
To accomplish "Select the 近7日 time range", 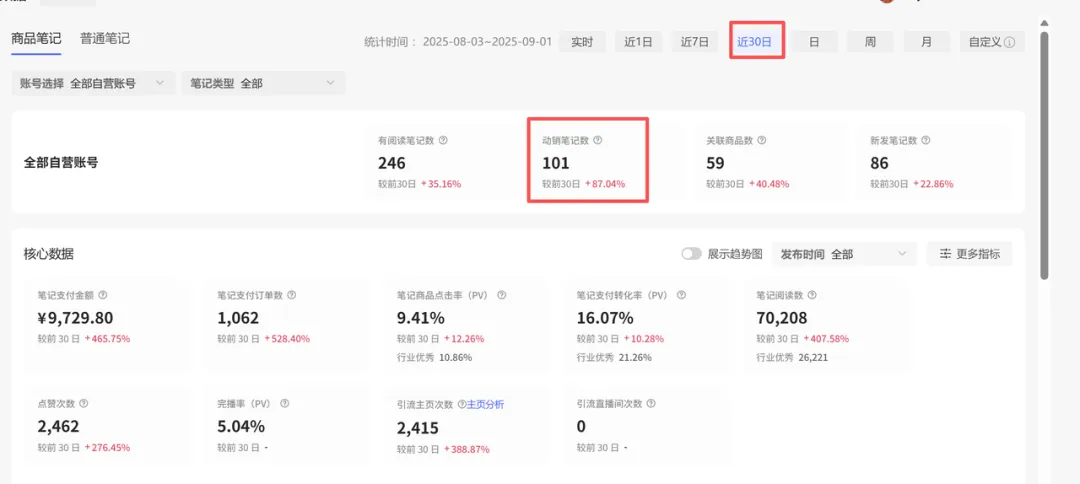I will coord(694,42).
